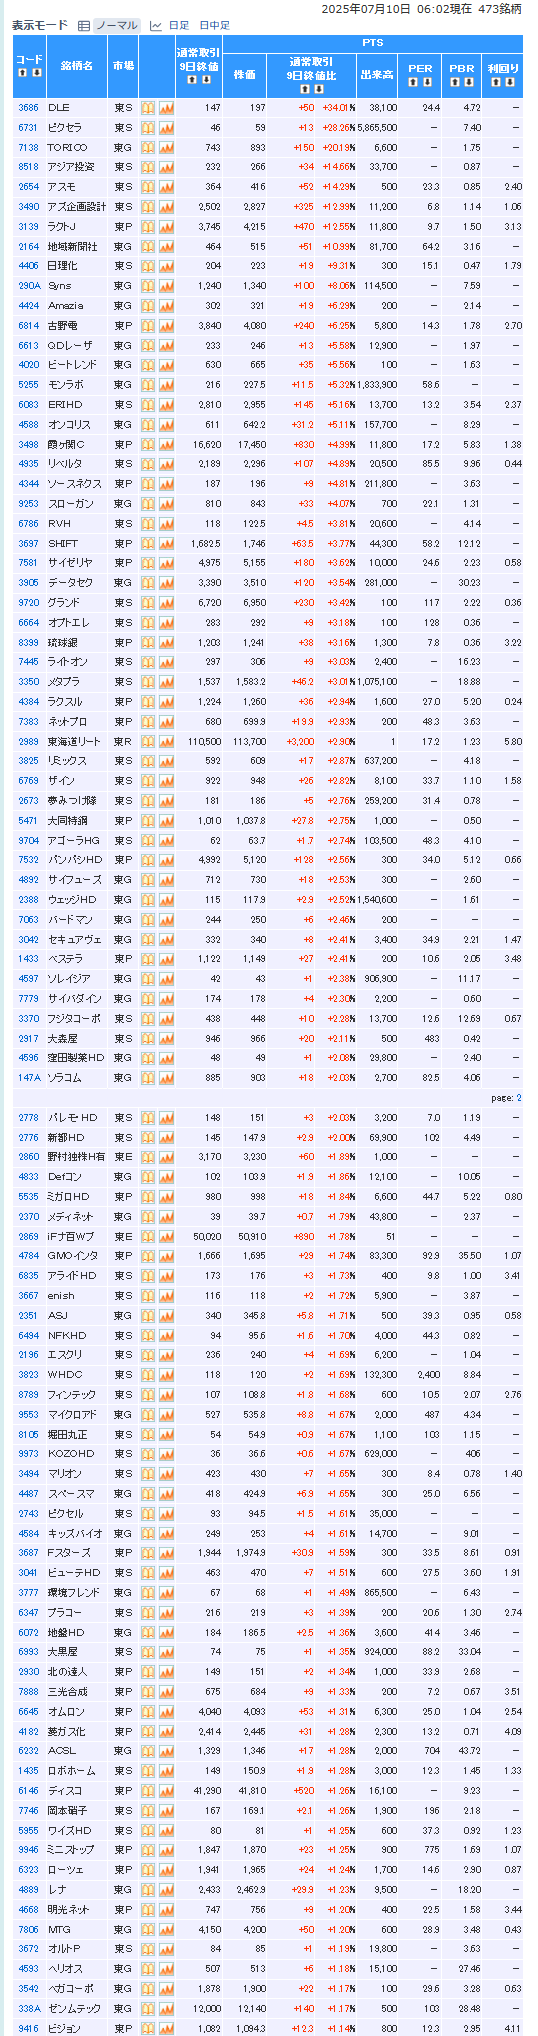Click the 市場 column header
The height and width of the screenshot is (2036, 538).
tap(123, 65)
